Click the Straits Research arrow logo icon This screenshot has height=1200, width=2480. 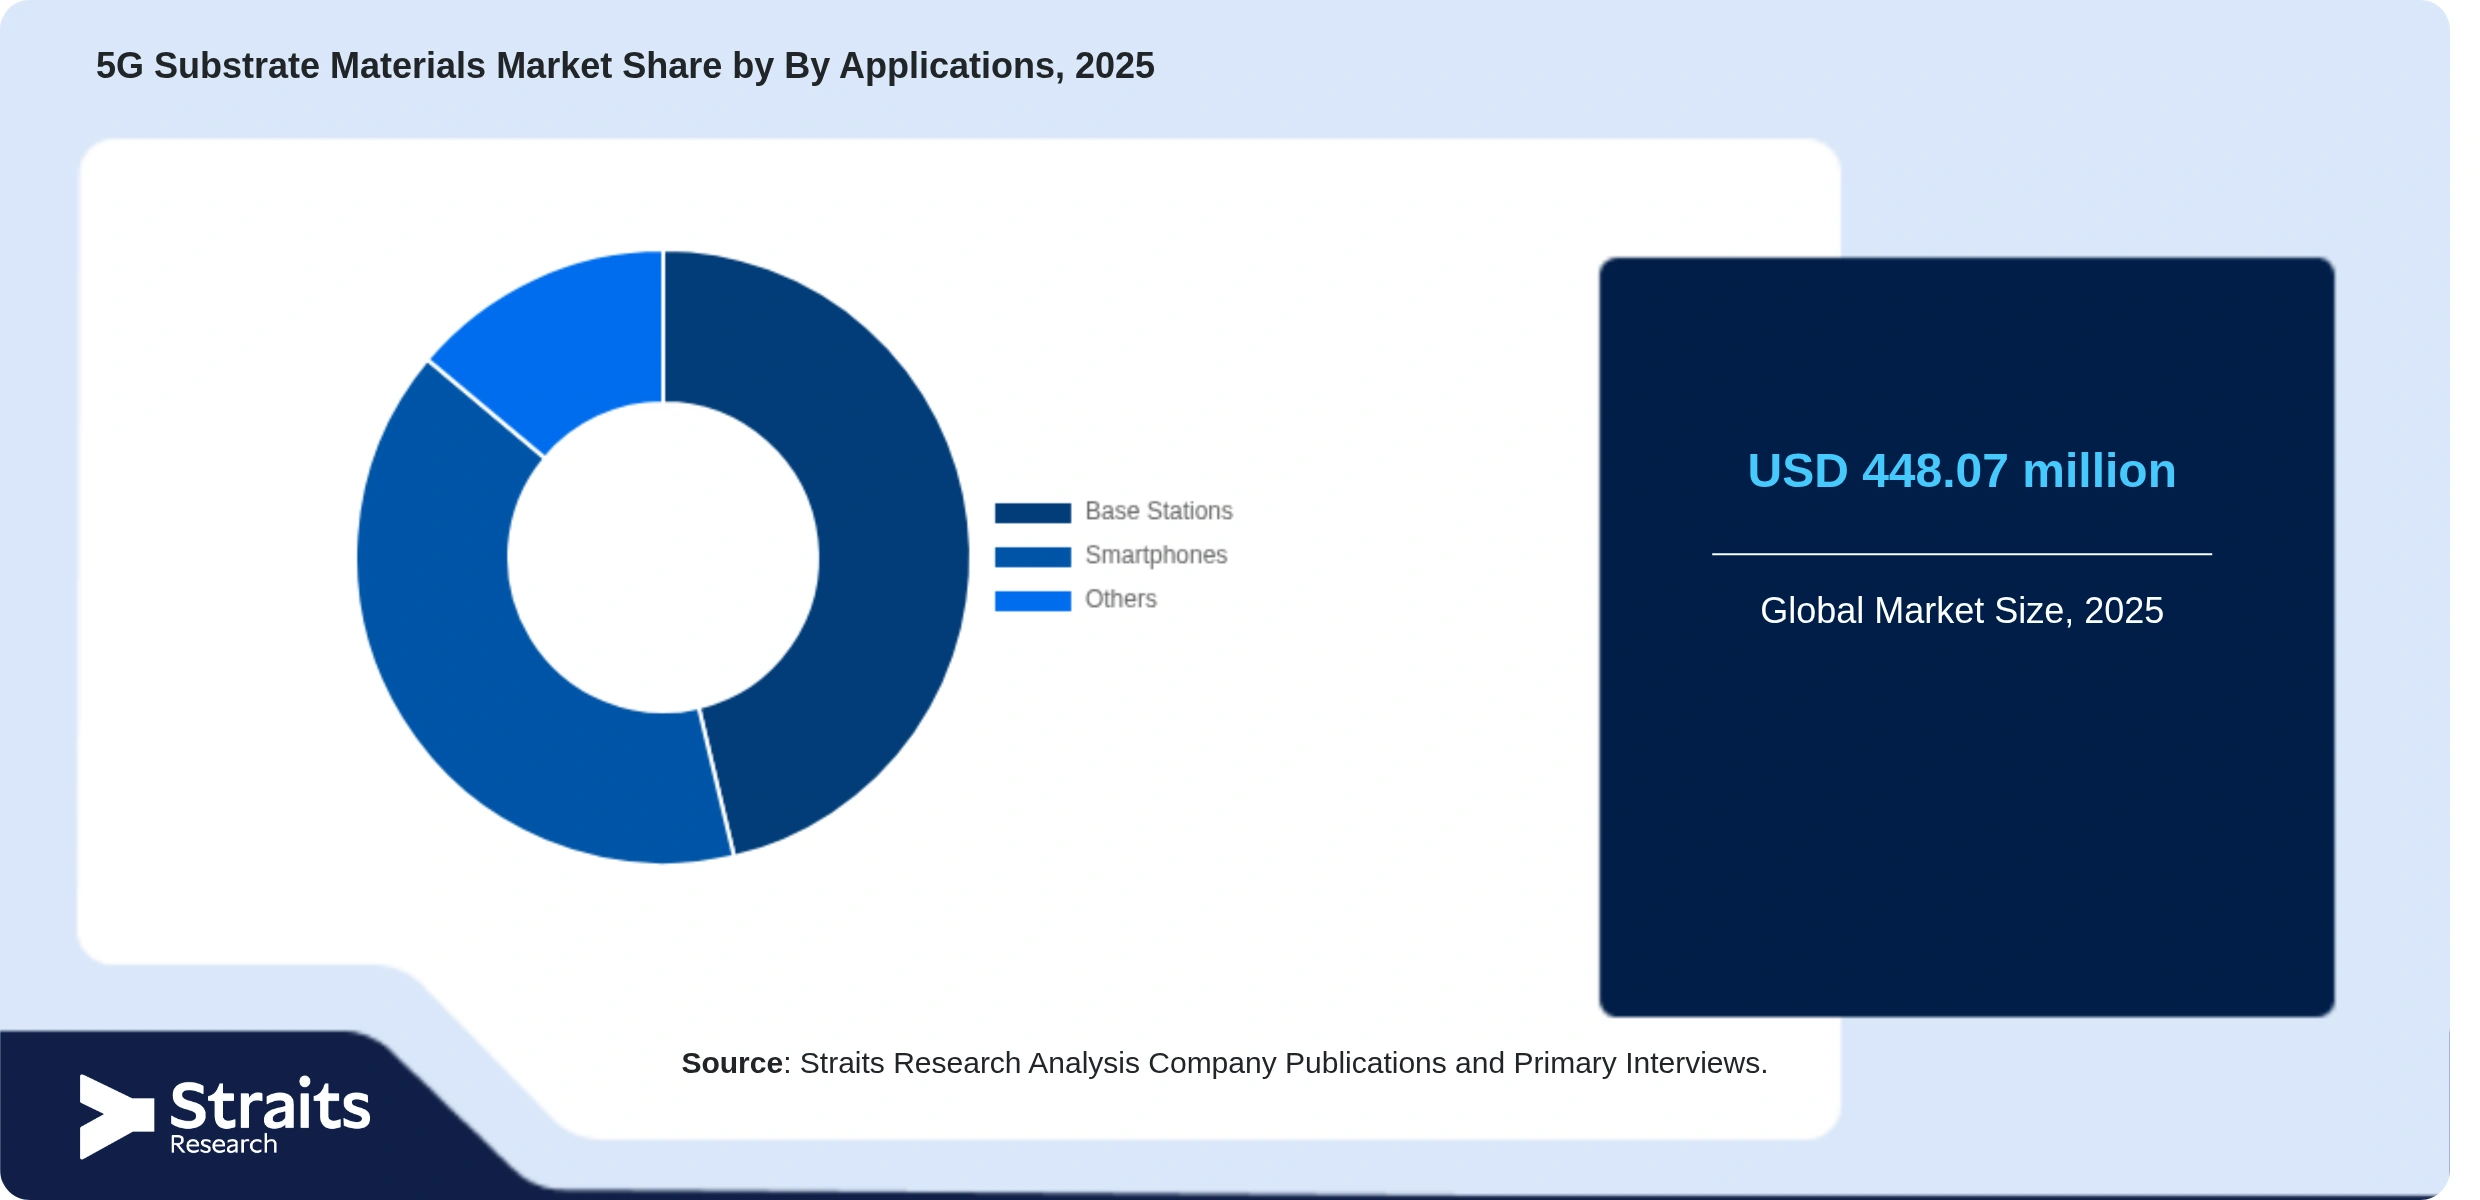[x=116, y=1116]
